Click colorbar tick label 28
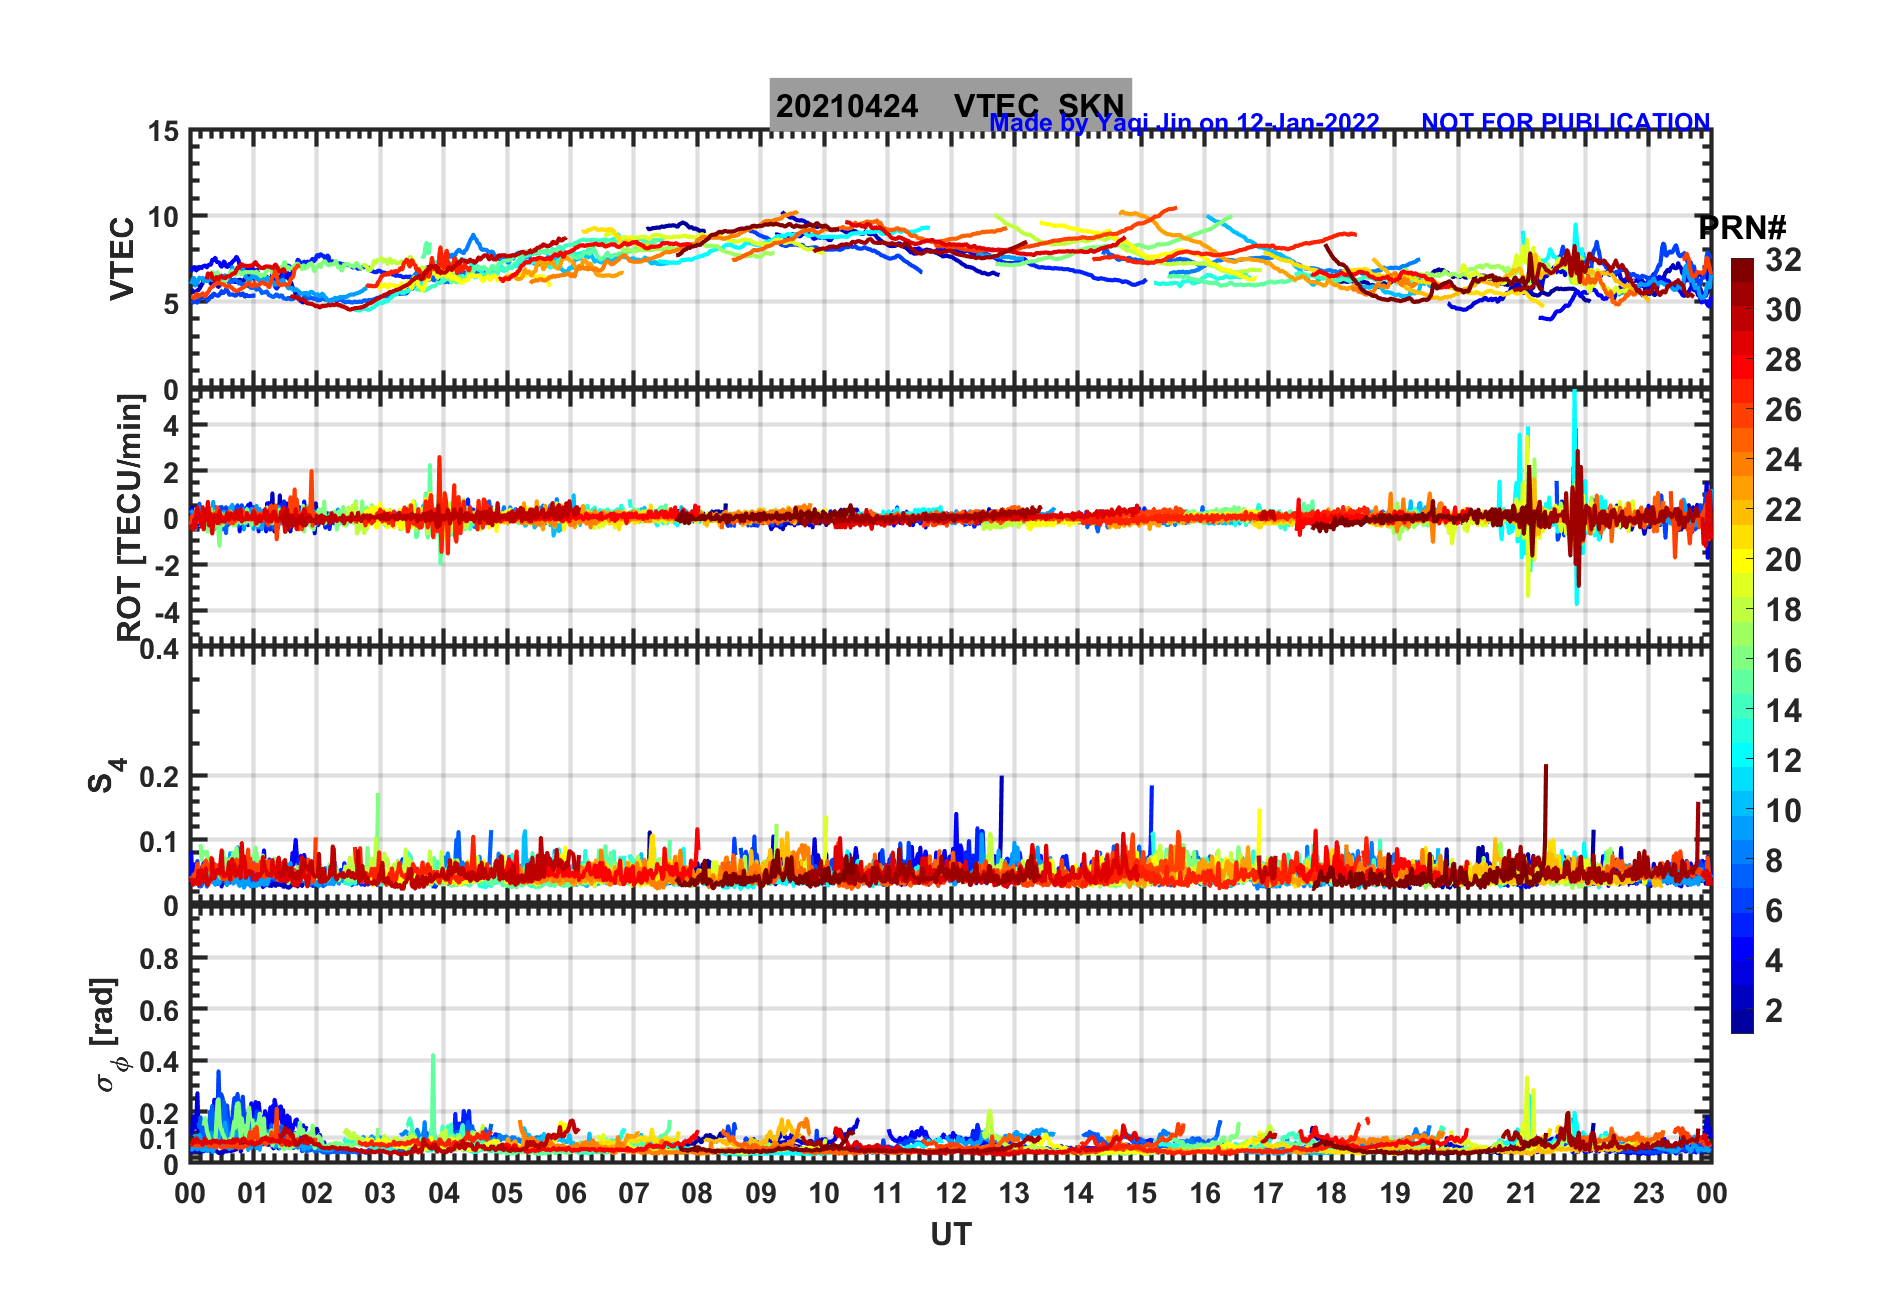This screenshot has width=1902, height=1292. tap(1783, 360)
